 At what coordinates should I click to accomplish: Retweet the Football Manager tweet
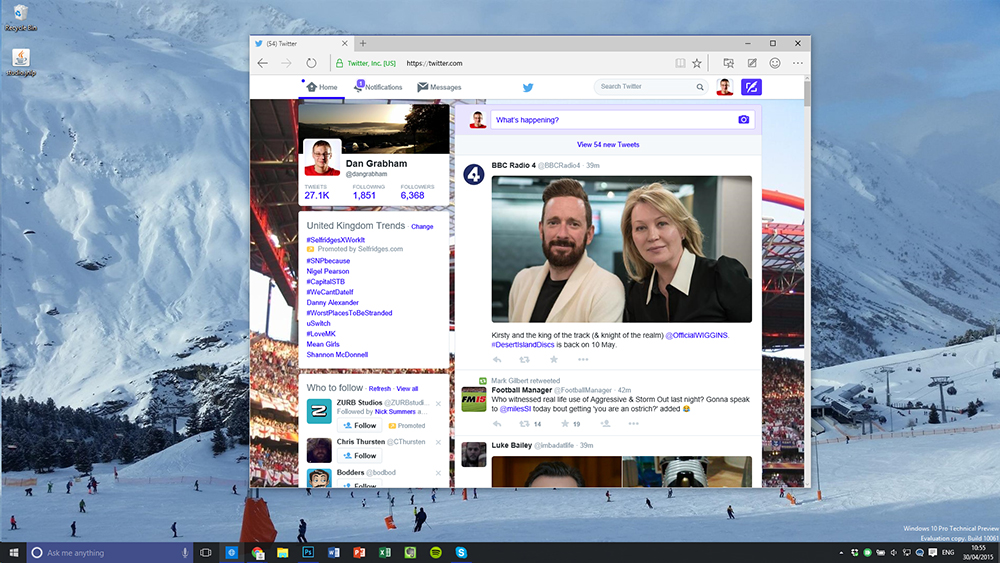point(524,423)
